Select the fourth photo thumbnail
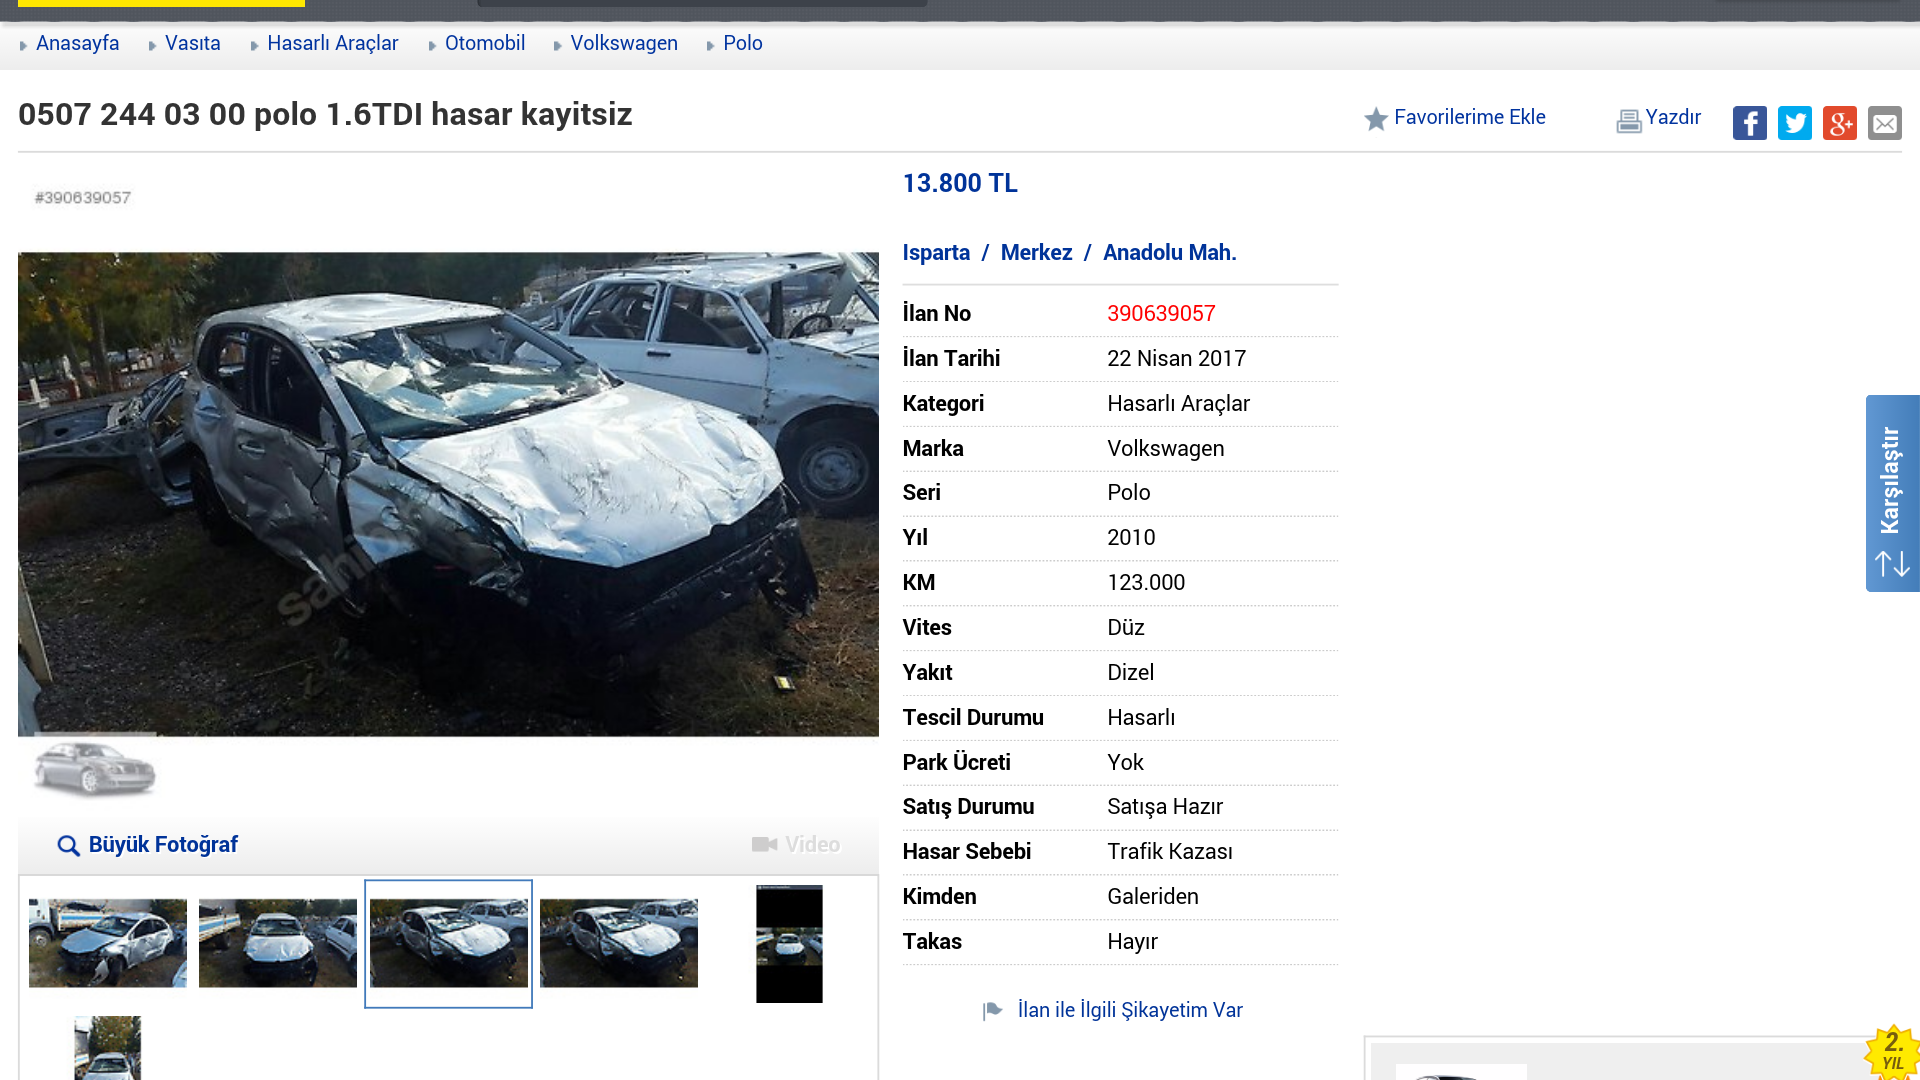1920x1080 pixels. click(619, 943)
